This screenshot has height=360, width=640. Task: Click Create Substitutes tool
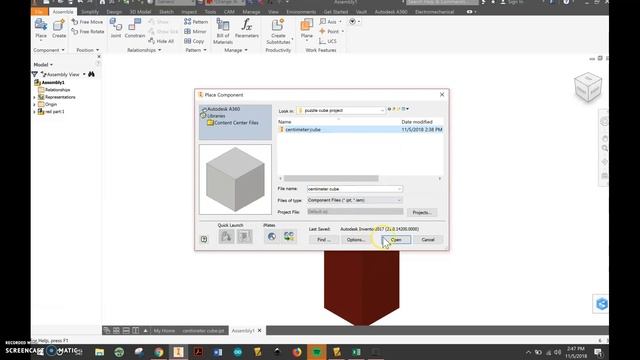tap(278, 31)
